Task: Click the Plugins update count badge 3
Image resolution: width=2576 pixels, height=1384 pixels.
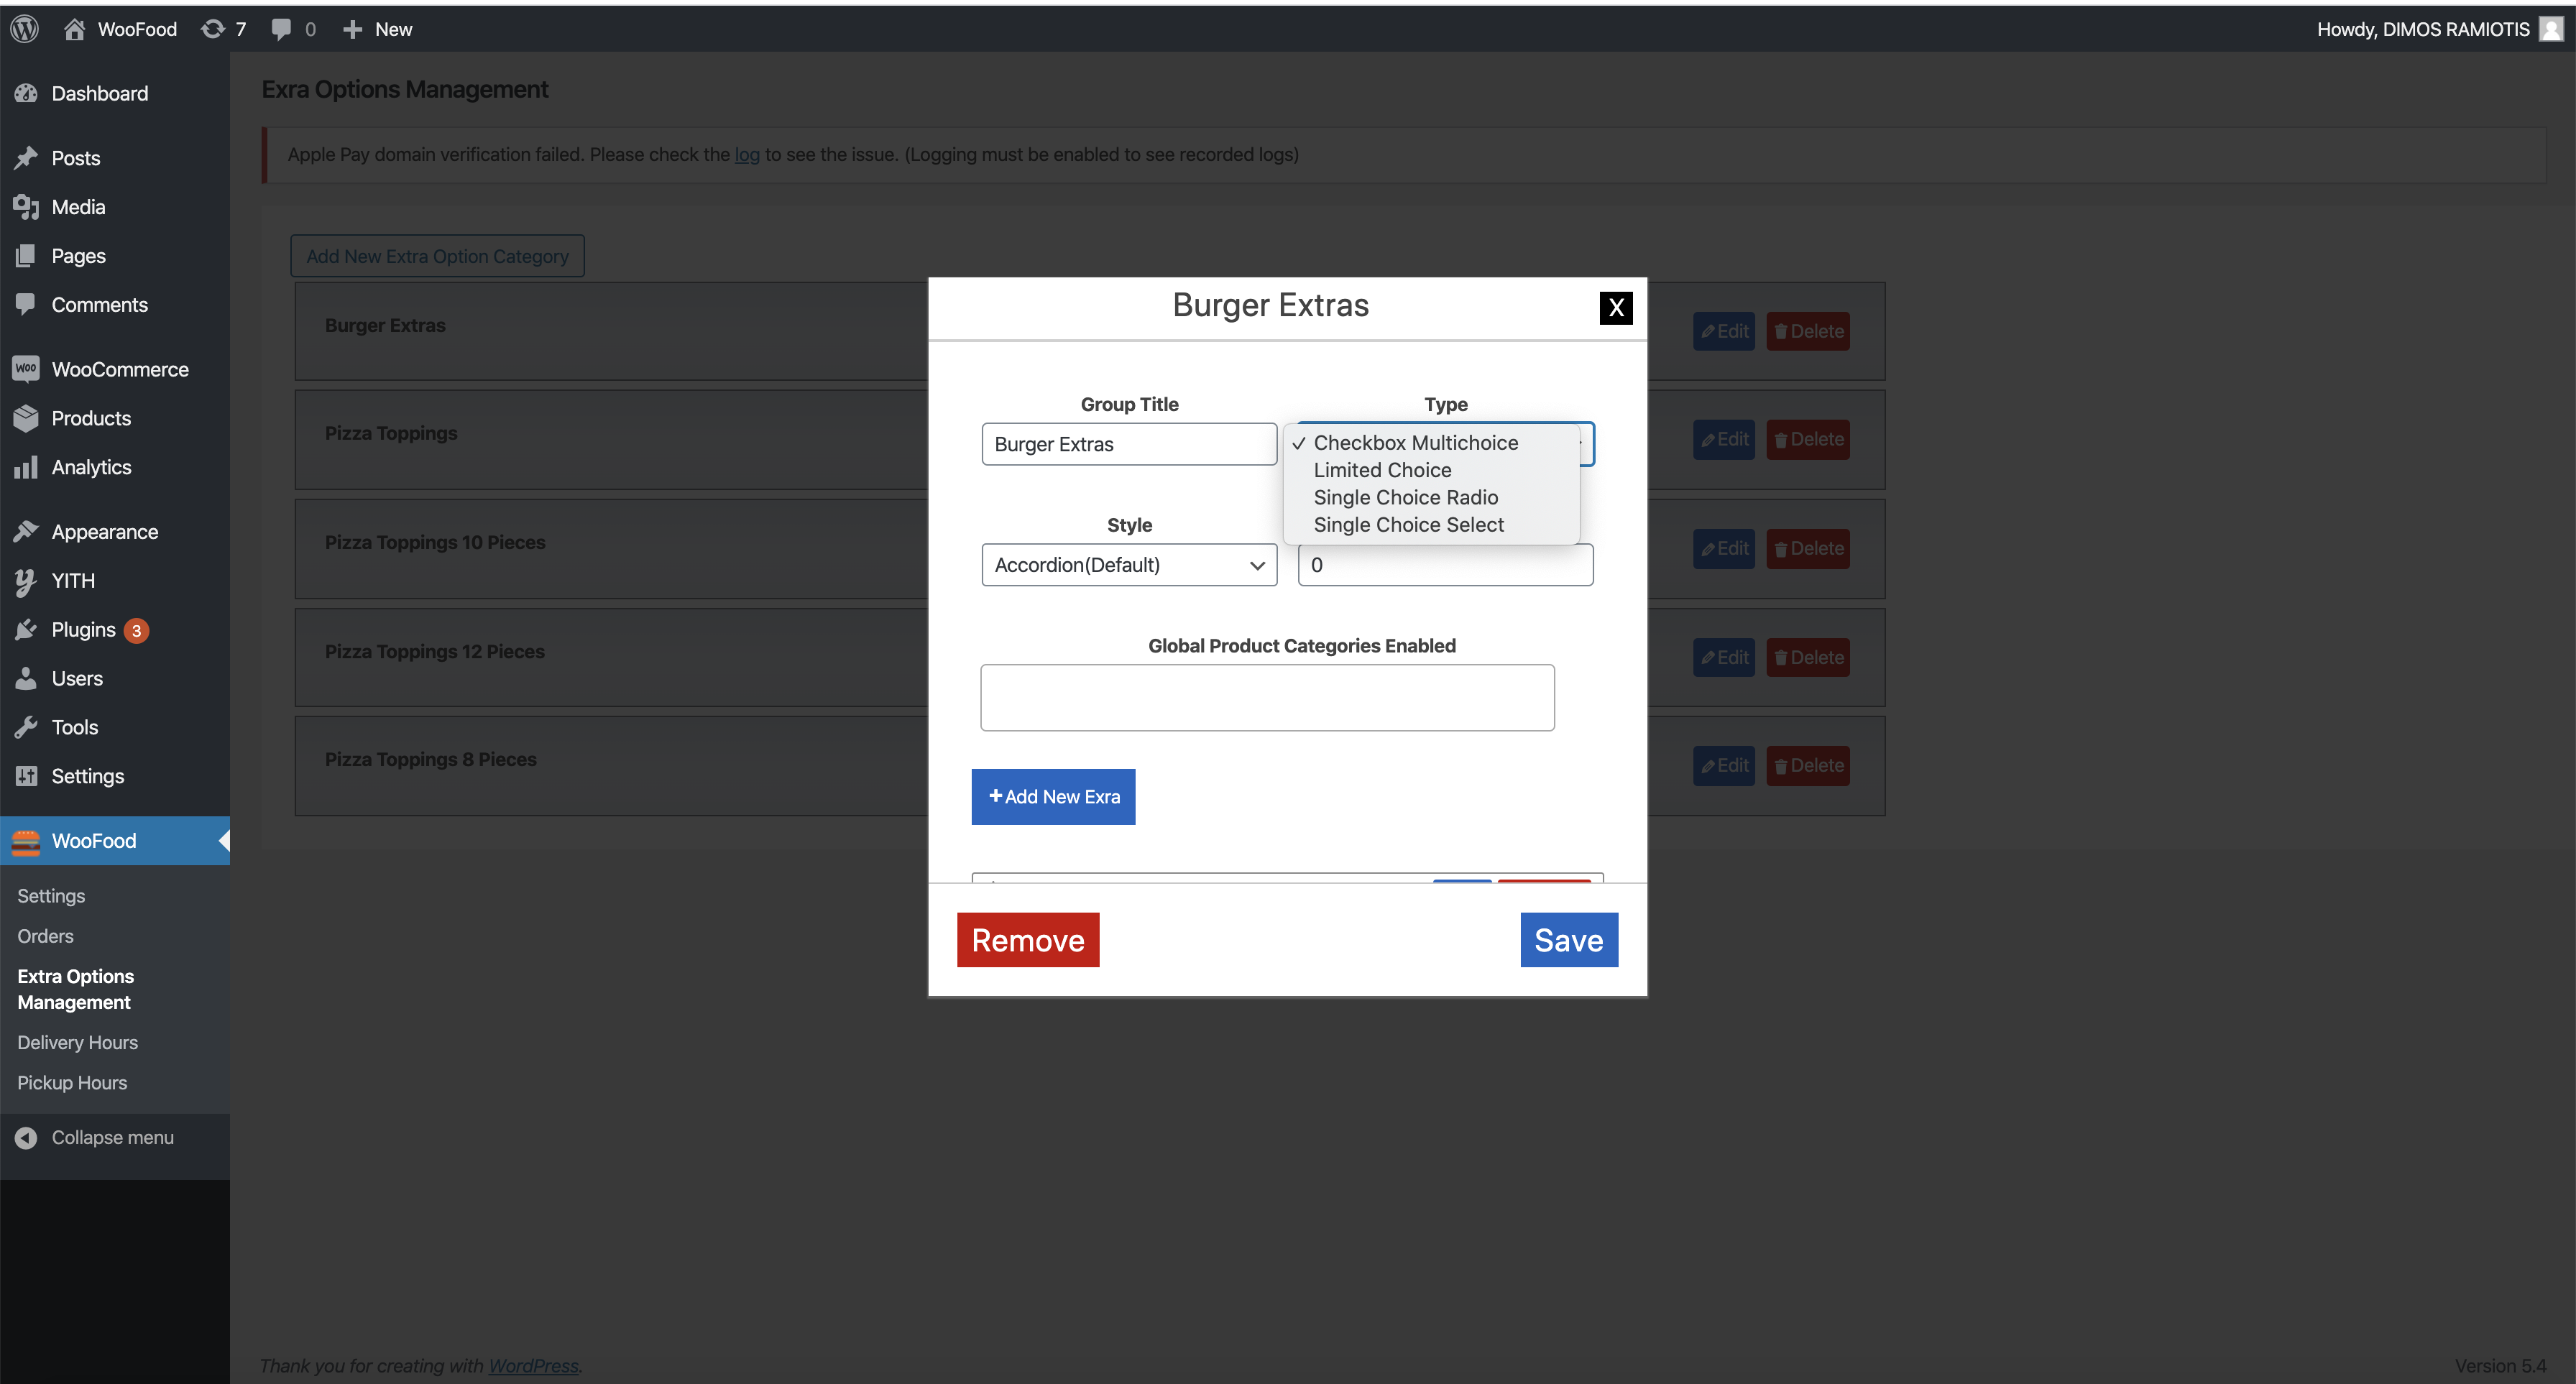Action: (x=137, y=631)
